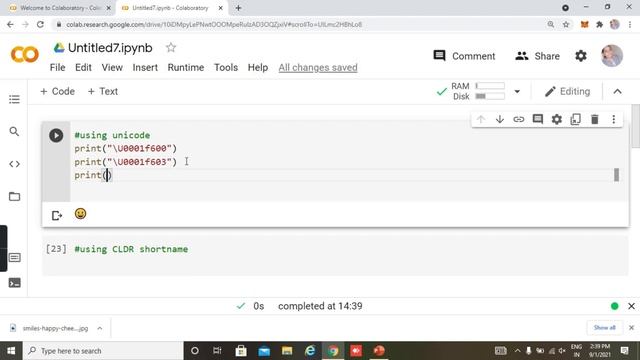This screenshot has width=640, height=360.
Task: Close the Untitled7.ipynb browser tab
Action: click(x=220, y=8)
